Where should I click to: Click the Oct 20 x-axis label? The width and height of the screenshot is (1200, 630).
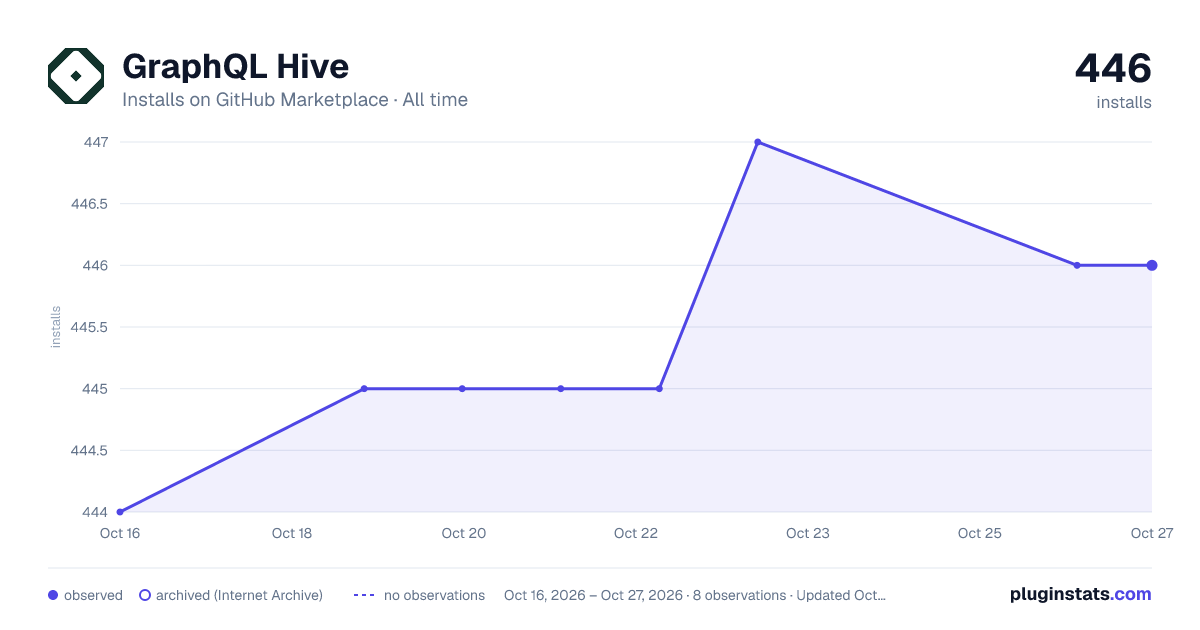464,533
